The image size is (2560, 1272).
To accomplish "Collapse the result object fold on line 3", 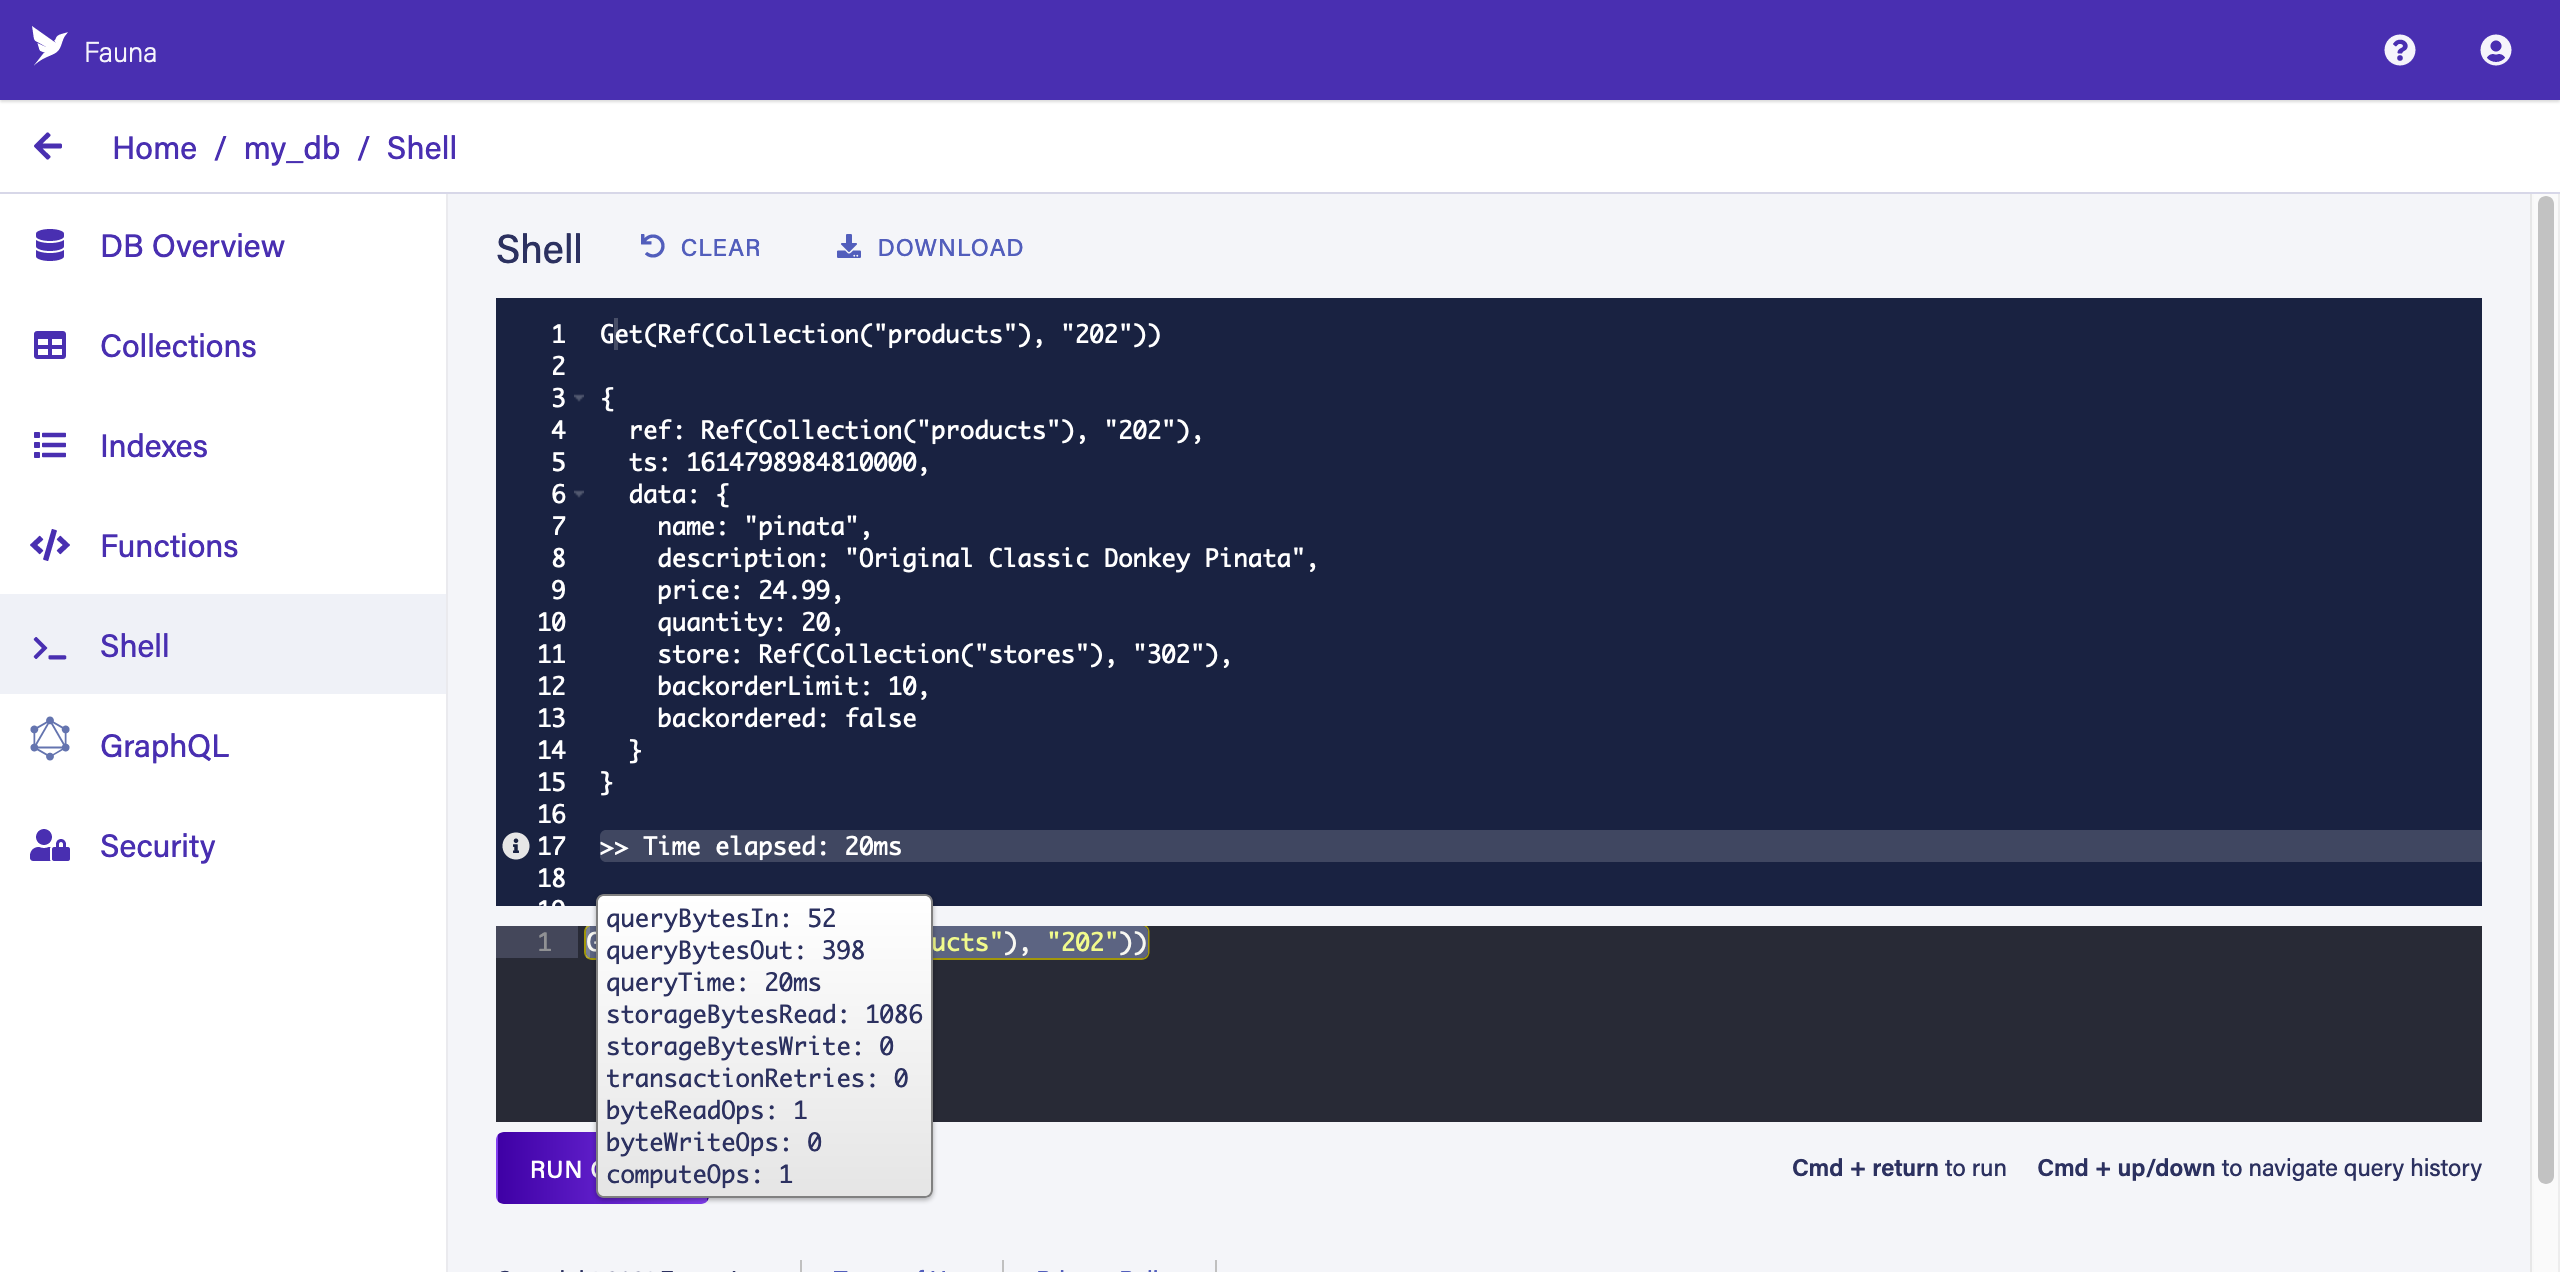I will click(580, 398).
